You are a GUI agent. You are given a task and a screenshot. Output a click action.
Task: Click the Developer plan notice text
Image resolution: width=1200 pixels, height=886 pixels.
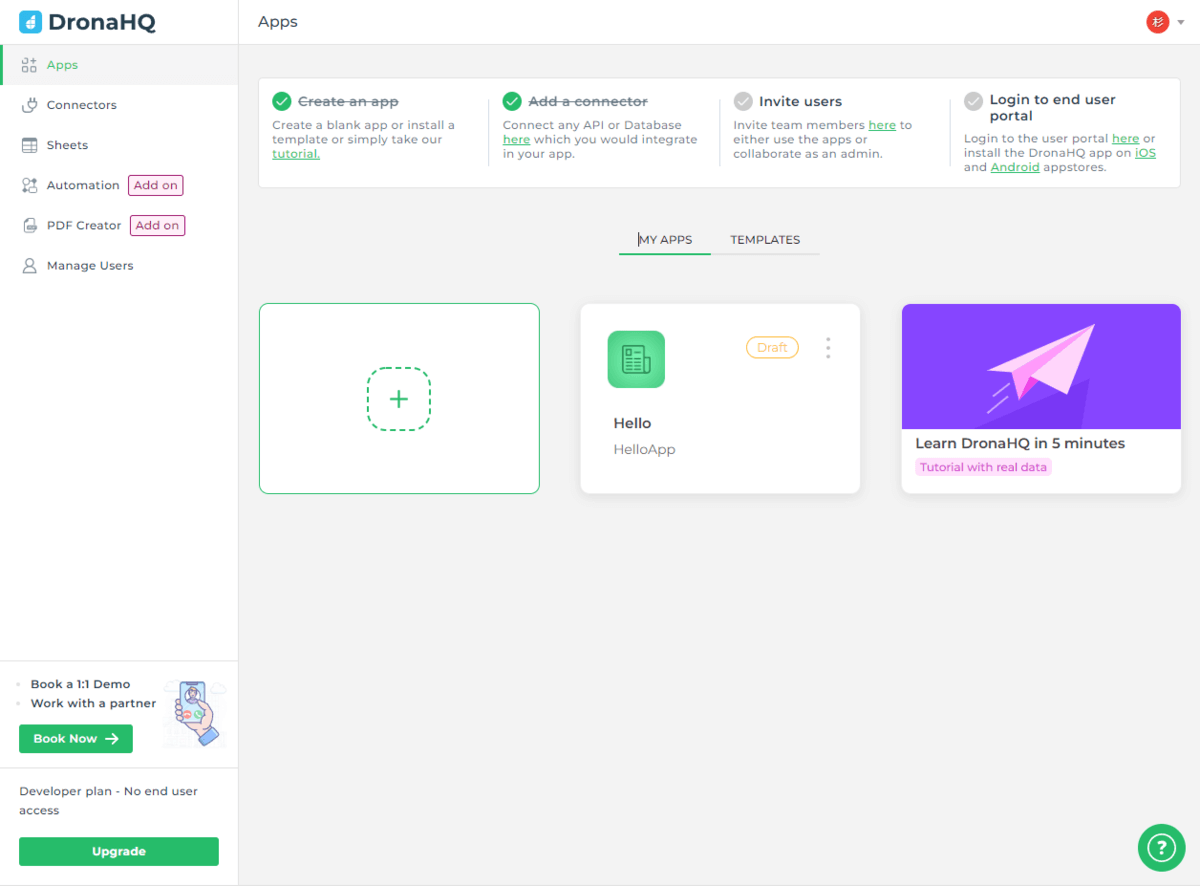108,801
